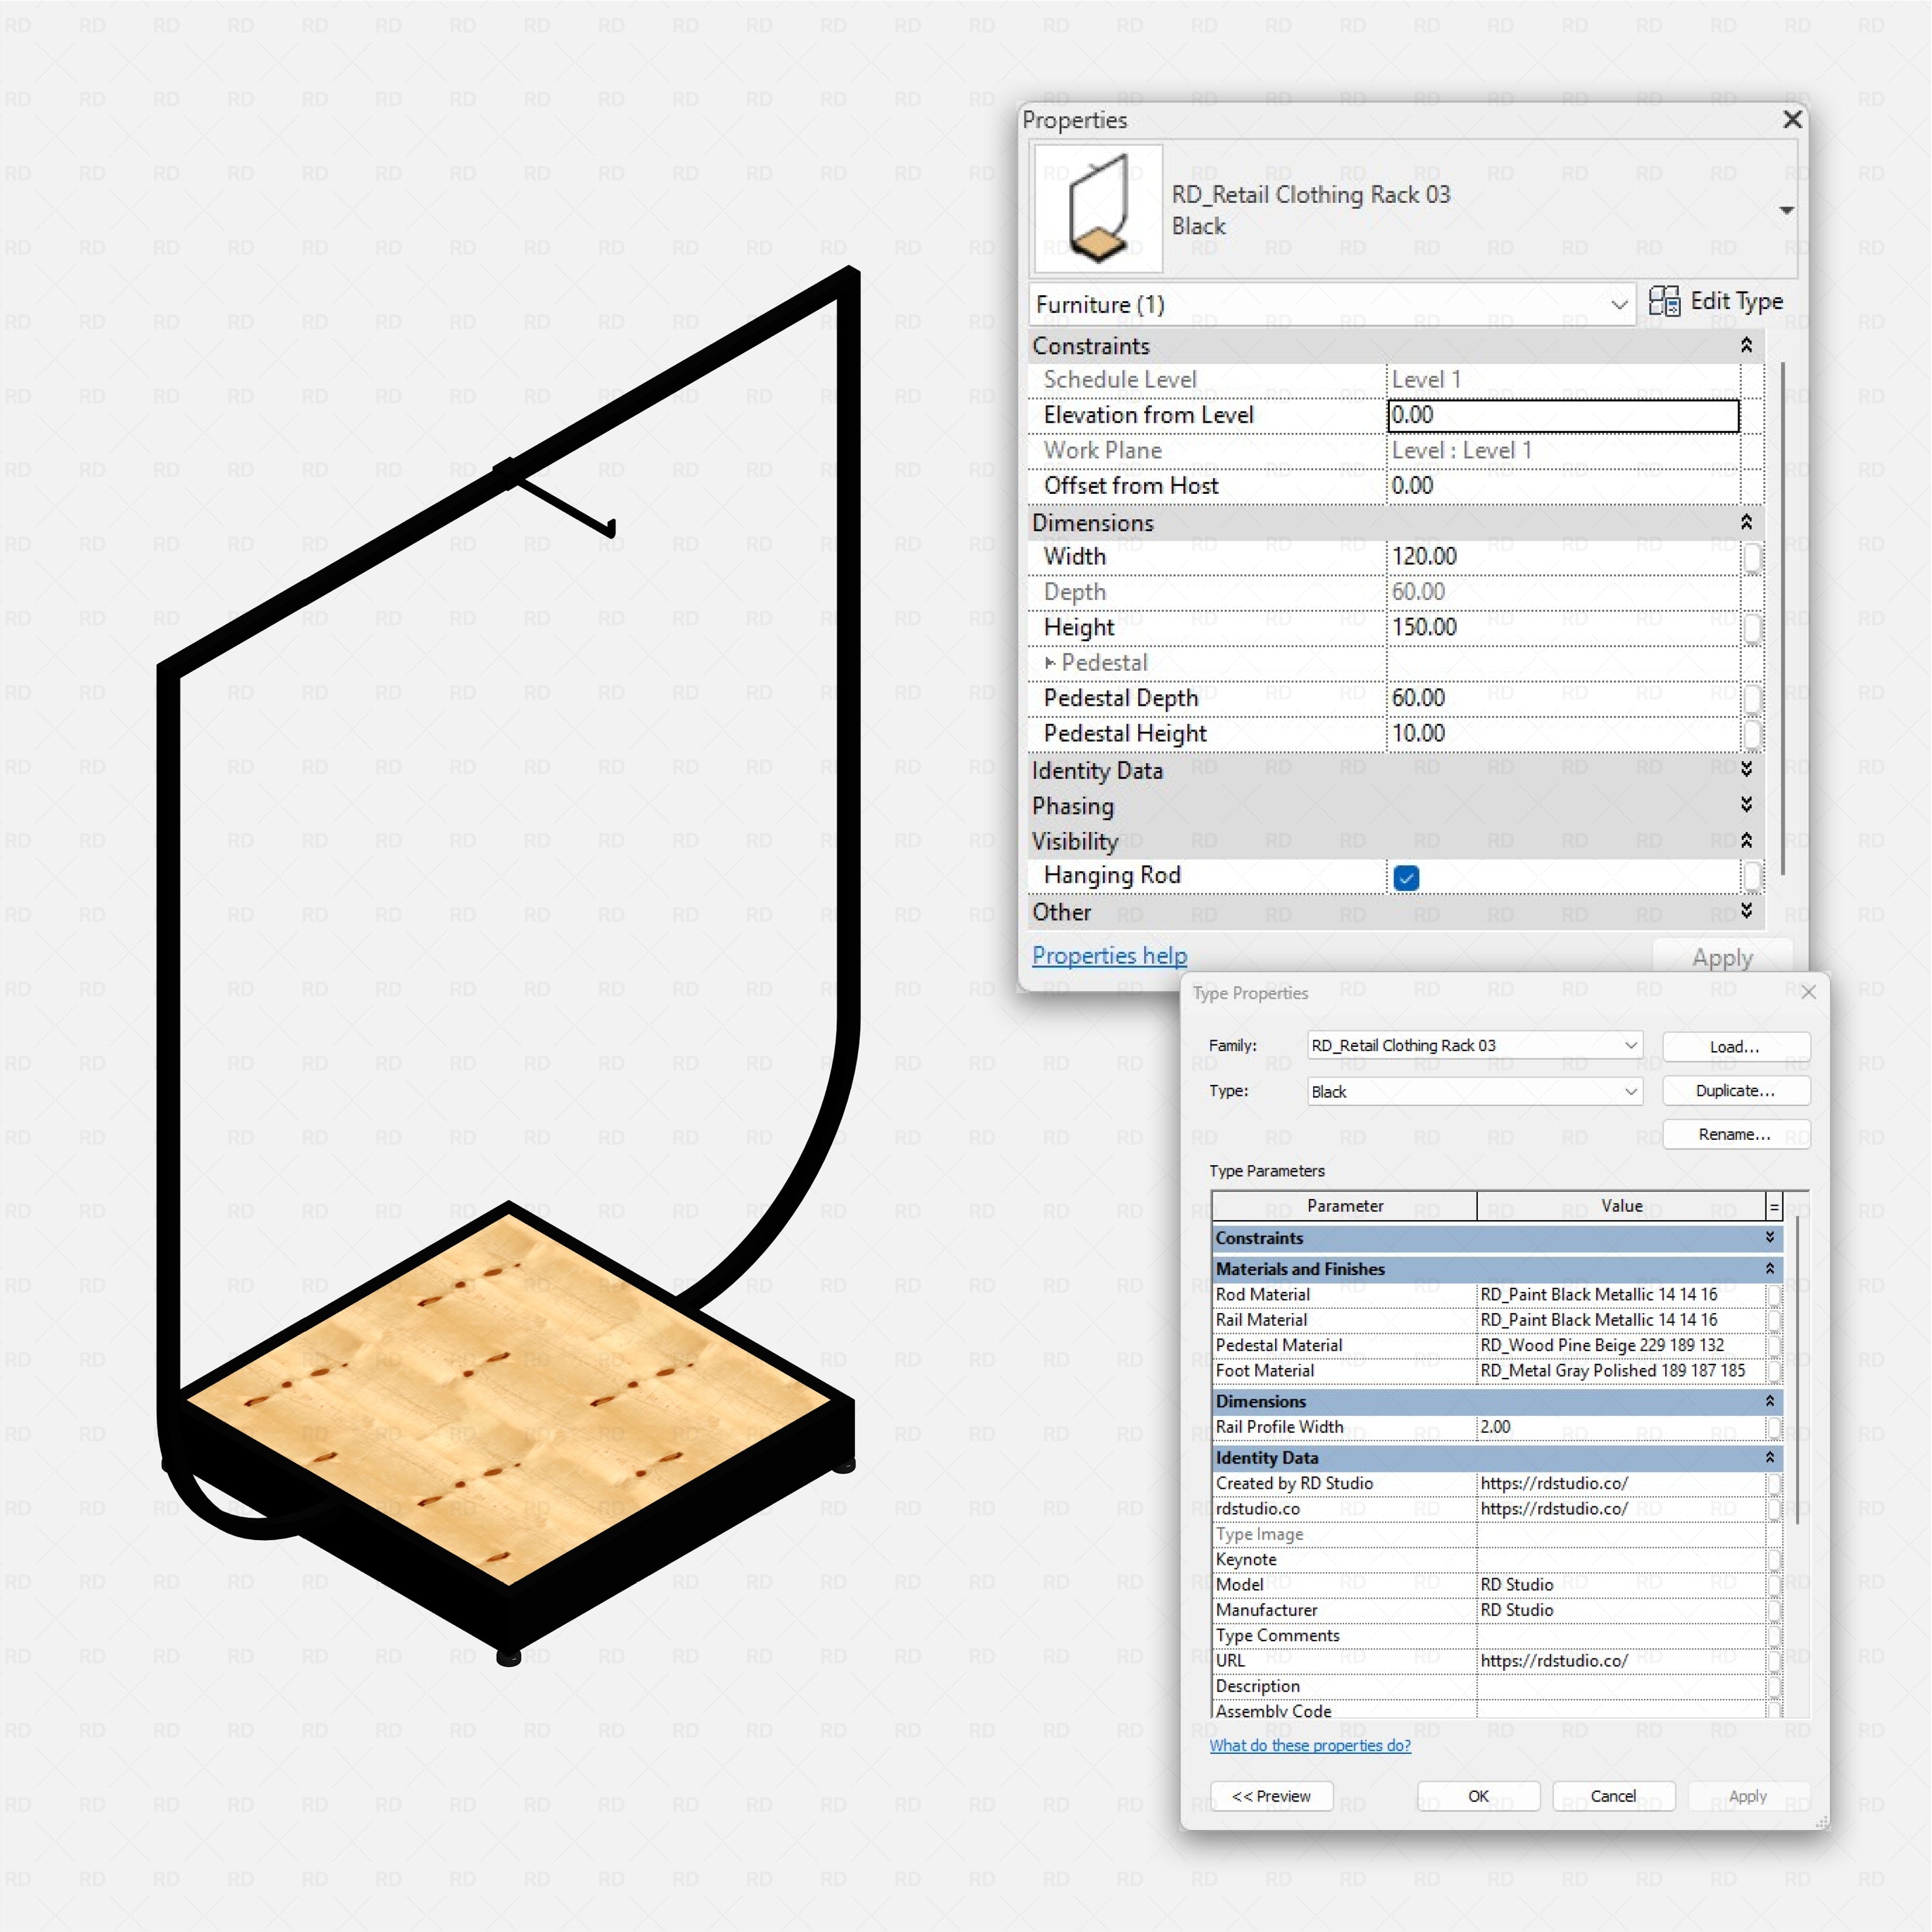Click associate parameter button for Pedestal Height
Screen dimensions: 1932x1932
tap(1752, 735)
